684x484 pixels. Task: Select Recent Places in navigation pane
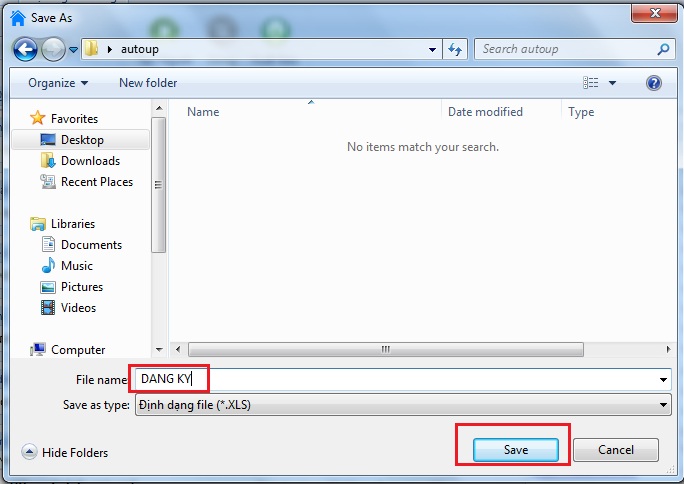click(96, 182)
